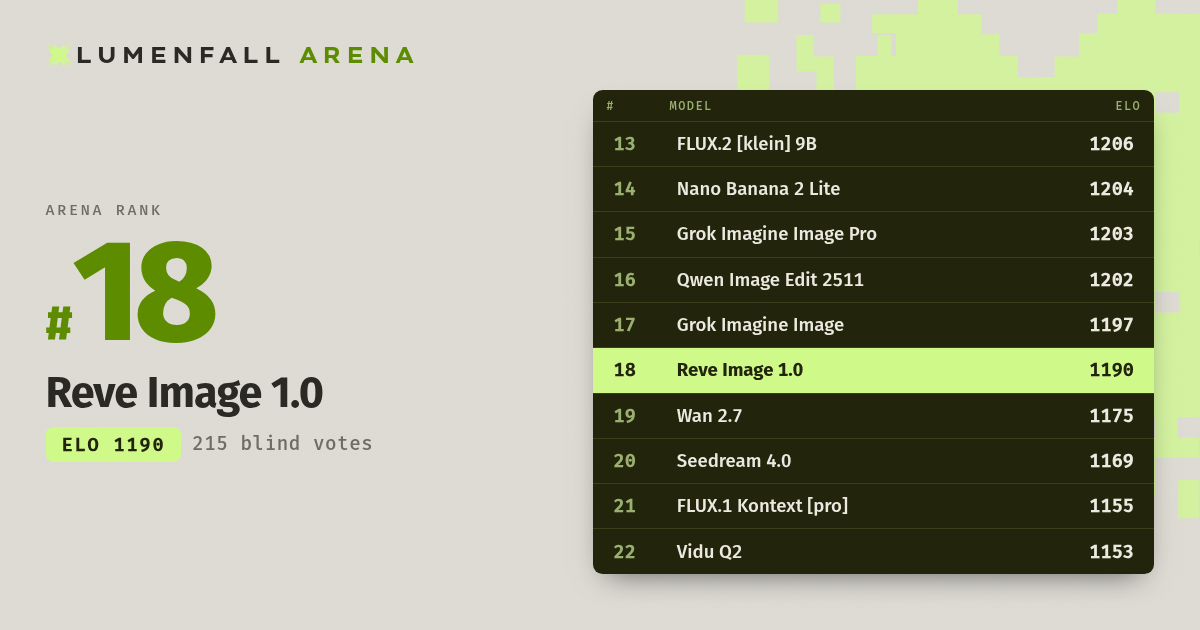This screenshot has height=630, width=1200.
Task: Click the FLUX.1 Kontext [pro] entry
Action: point(873,506)
